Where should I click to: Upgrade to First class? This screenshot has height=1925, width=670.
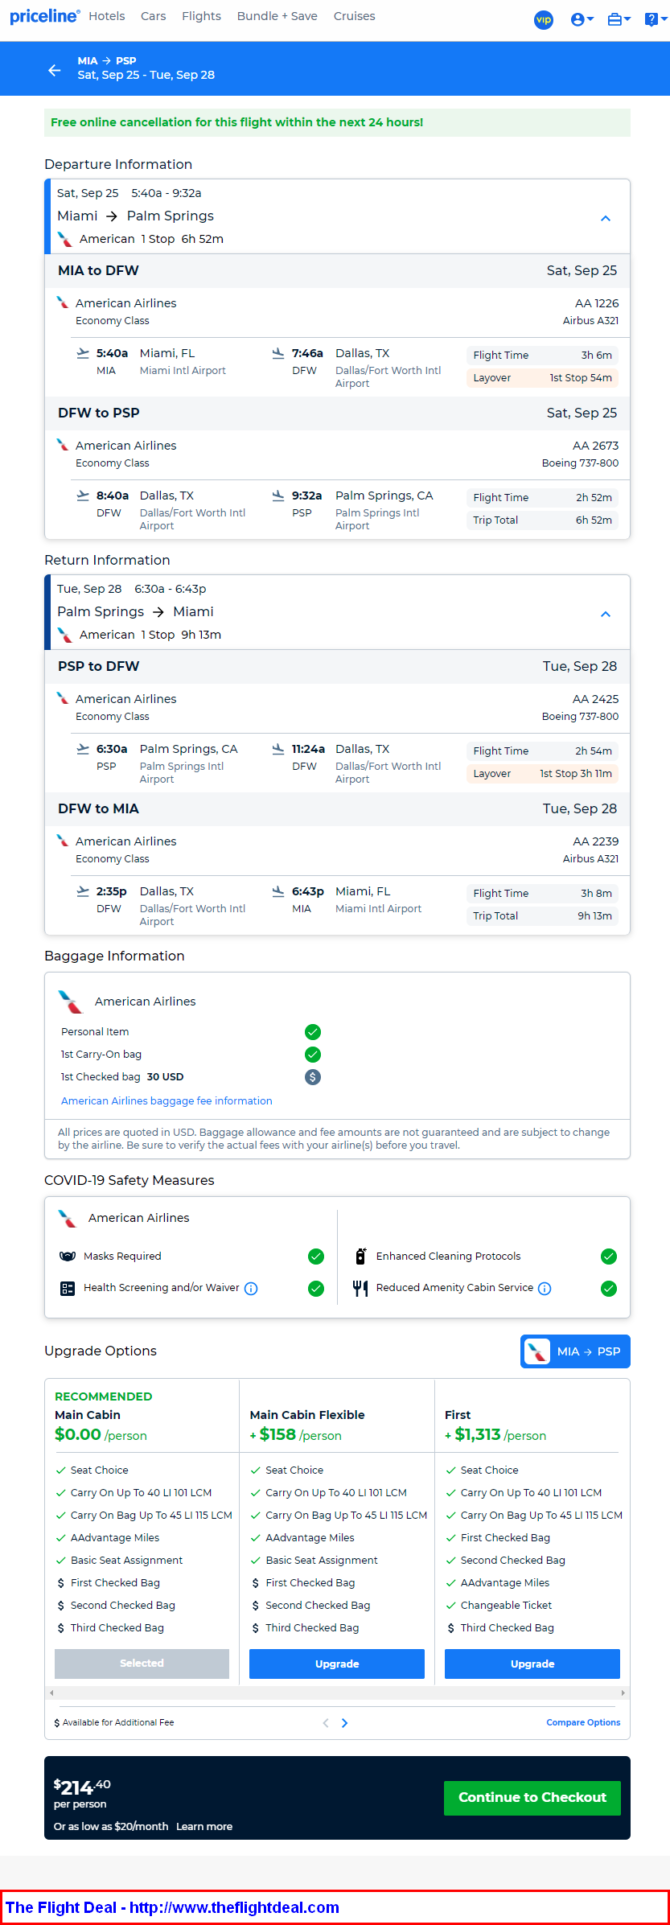[x=532, y=1663]
